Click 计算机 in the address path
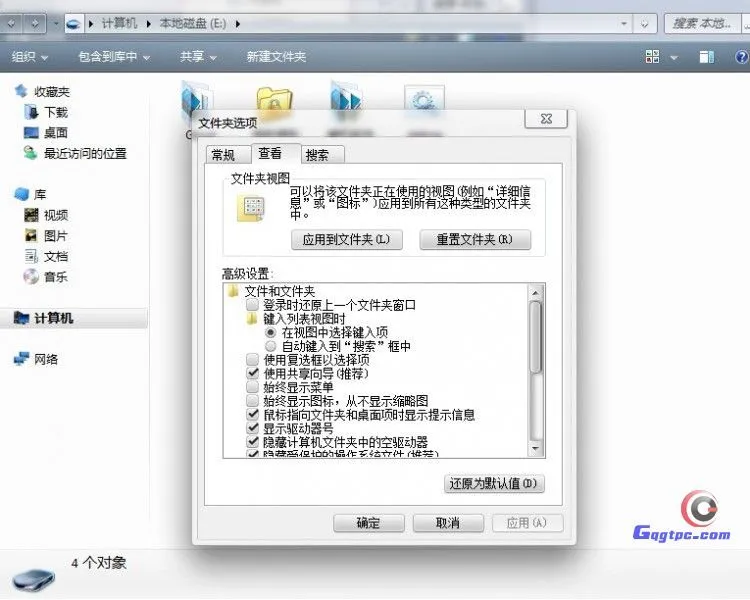750x600 pixels. 119,23
